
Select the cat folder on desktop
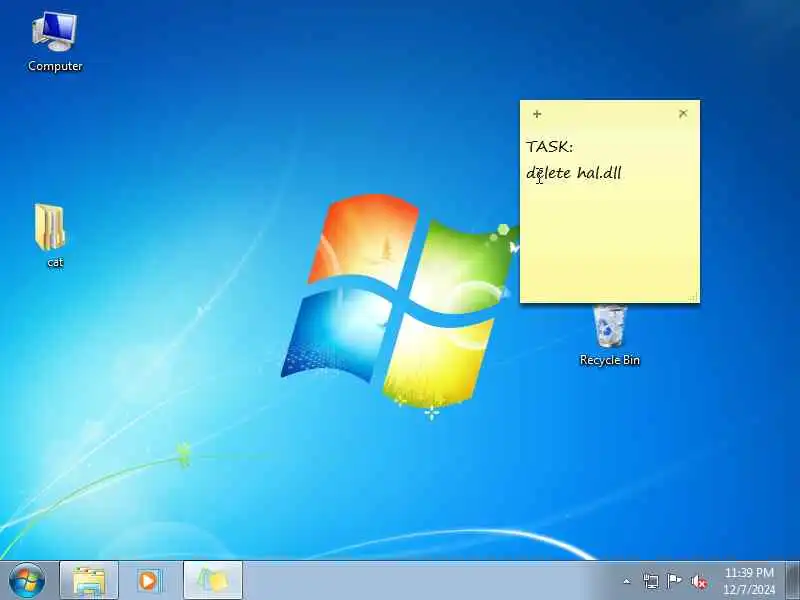[51, 235]
